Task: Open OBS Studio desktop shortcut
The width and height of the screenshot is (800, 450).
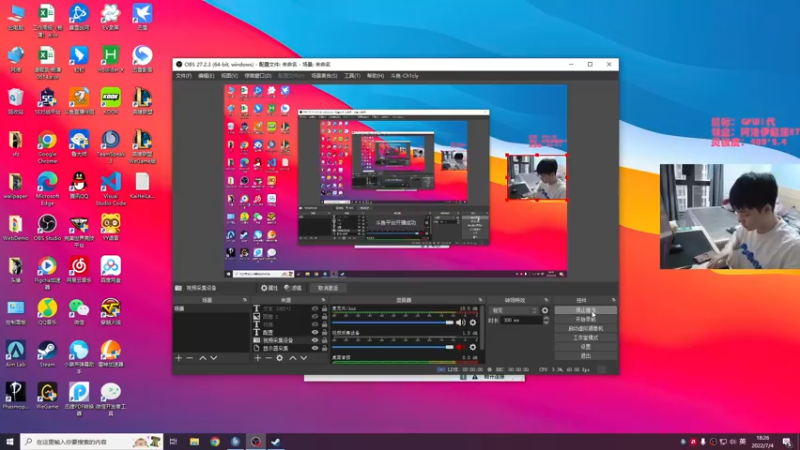Action: (x=47, y=228)
